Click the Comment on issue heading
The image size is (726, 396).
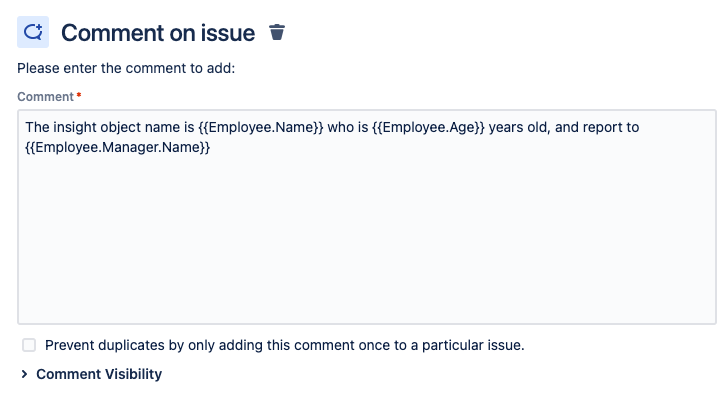158,33
